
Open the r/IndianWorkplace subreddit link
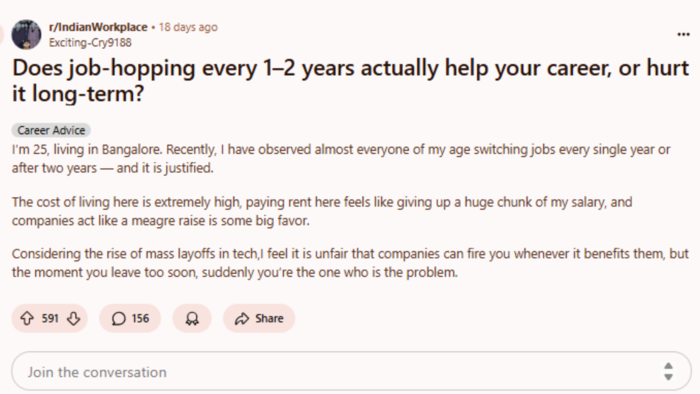98,27
